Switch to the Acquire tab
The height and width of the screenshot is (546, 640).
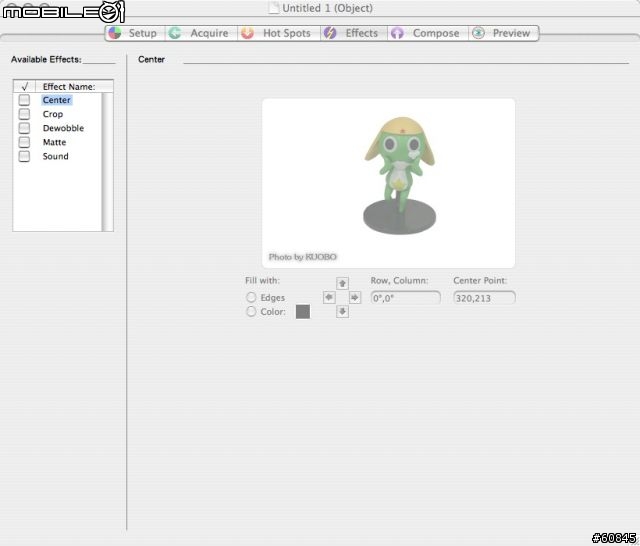[x=201, y=33]
